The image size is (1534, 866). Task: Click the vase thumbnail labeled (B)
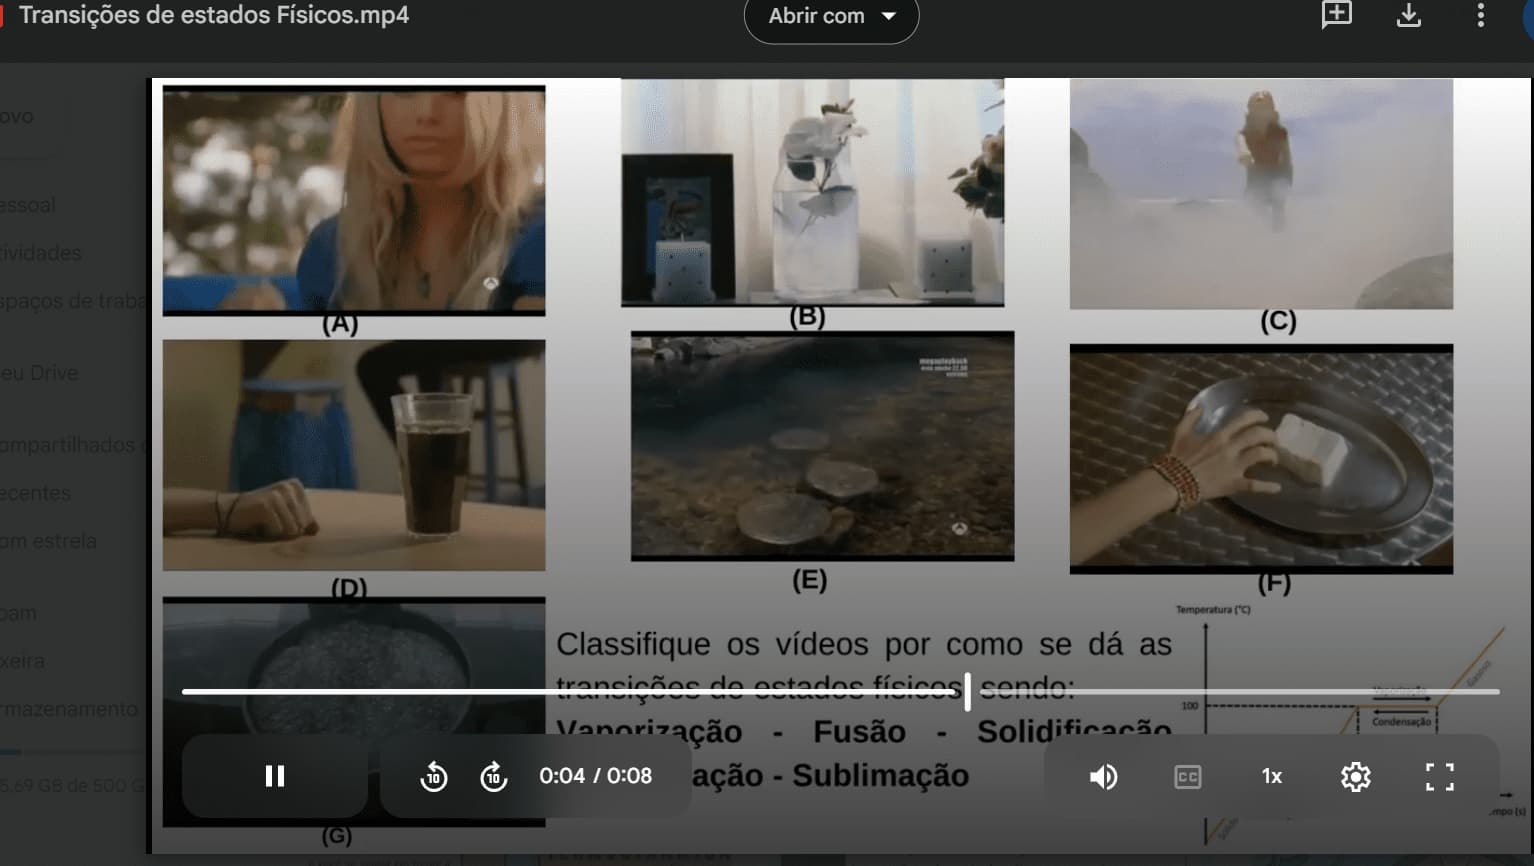(x=812, y=192)
